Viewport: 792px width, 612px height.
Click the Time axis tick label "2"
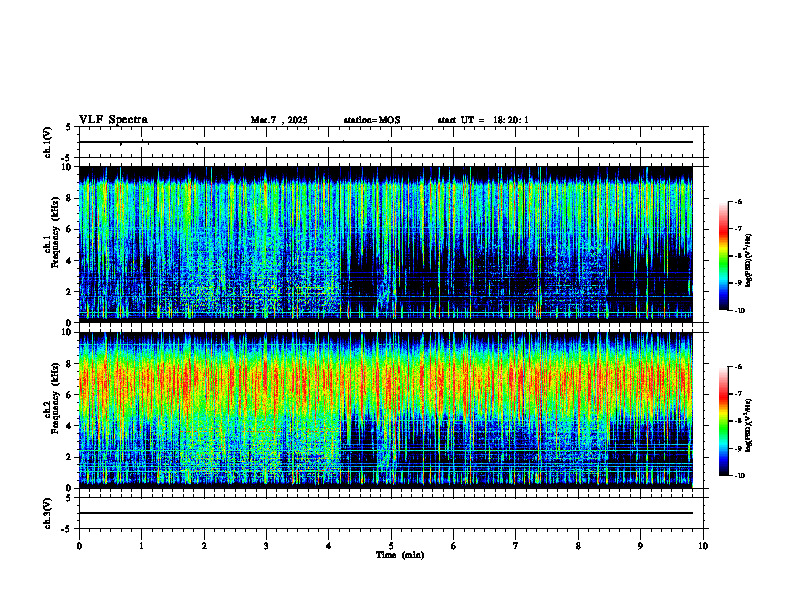point(204,546)
